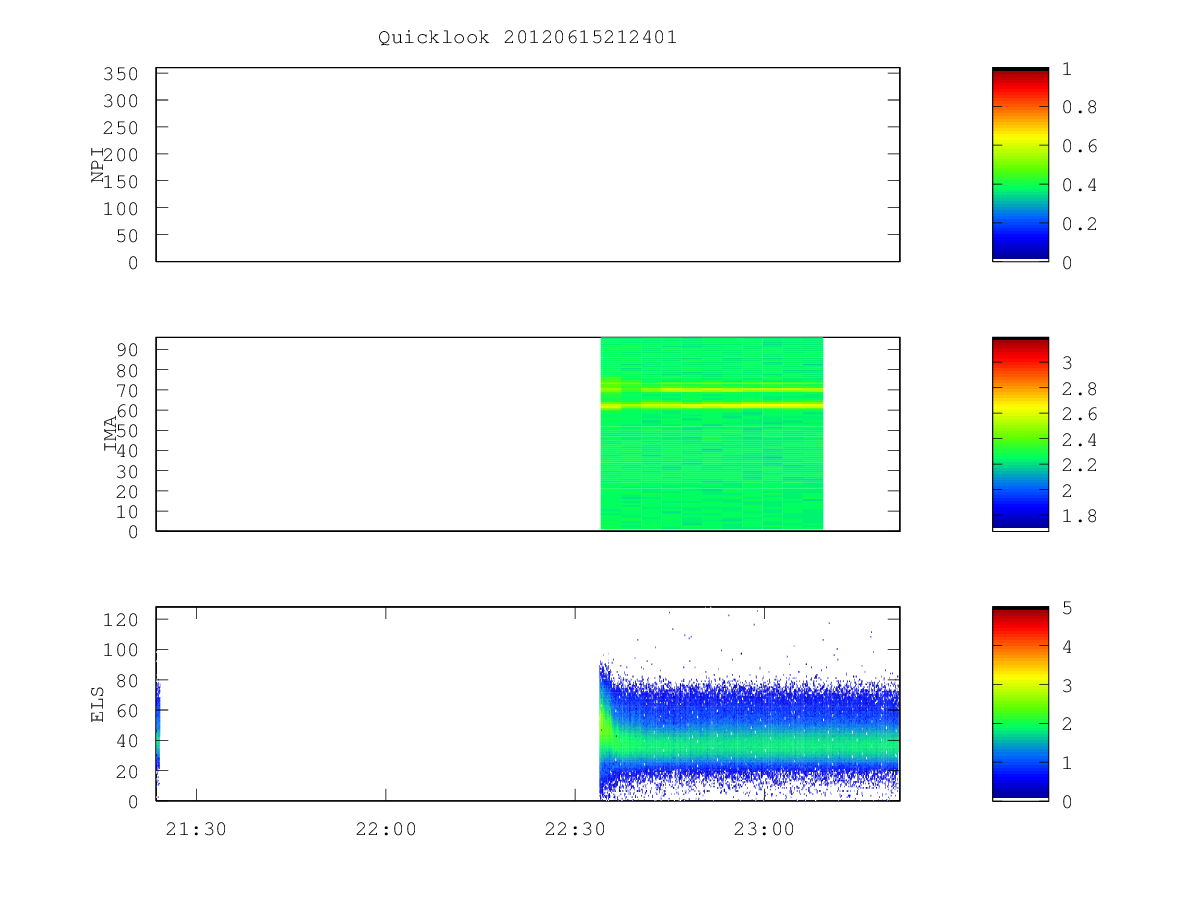
Task: Click the "0.6" label on NPI color bar
Action: [x=1080, y=146]
